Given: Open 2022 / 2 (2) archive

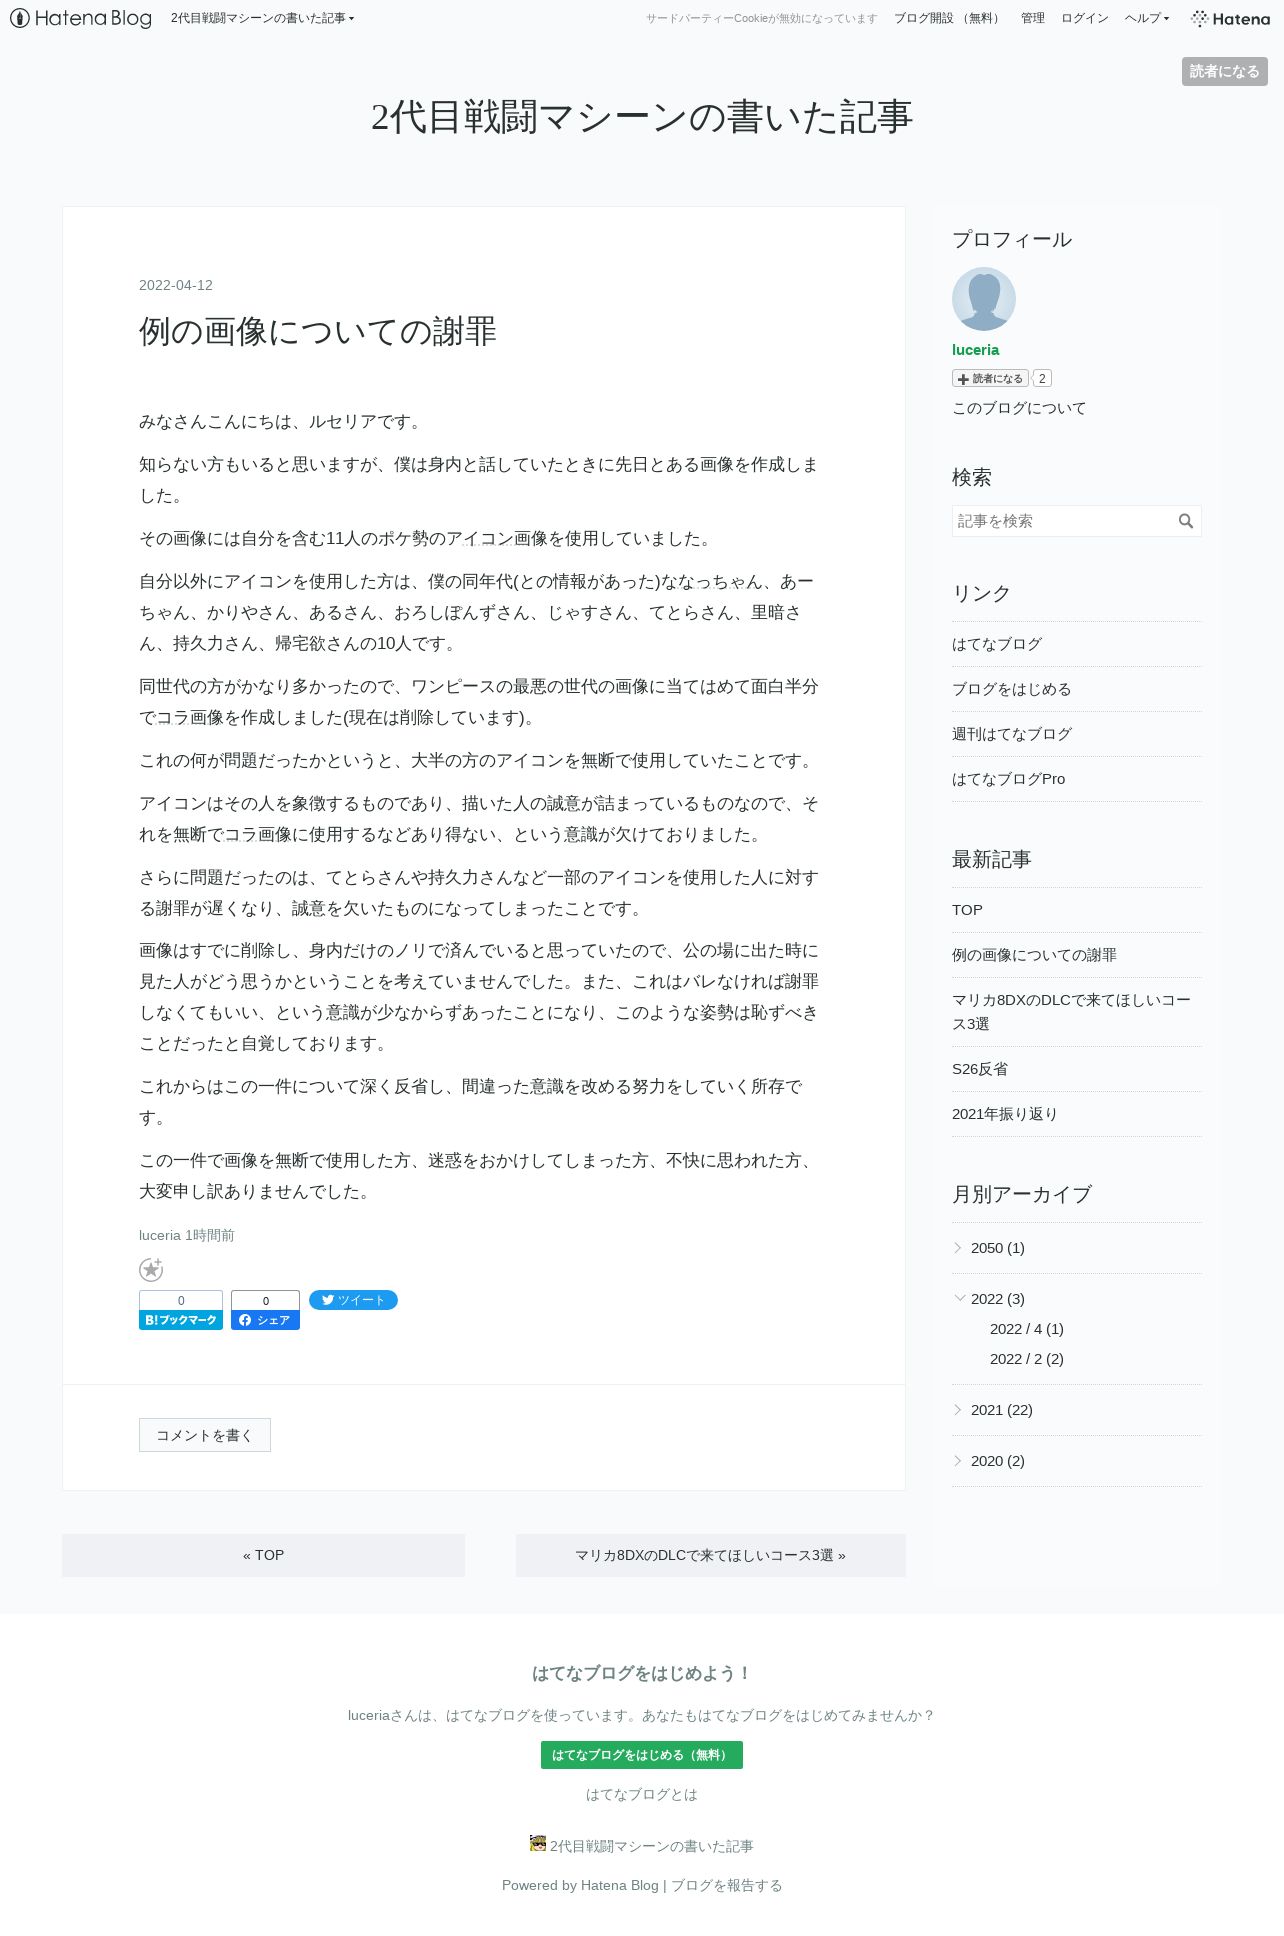Looking at the screenshot, I should (1027, 1359).
